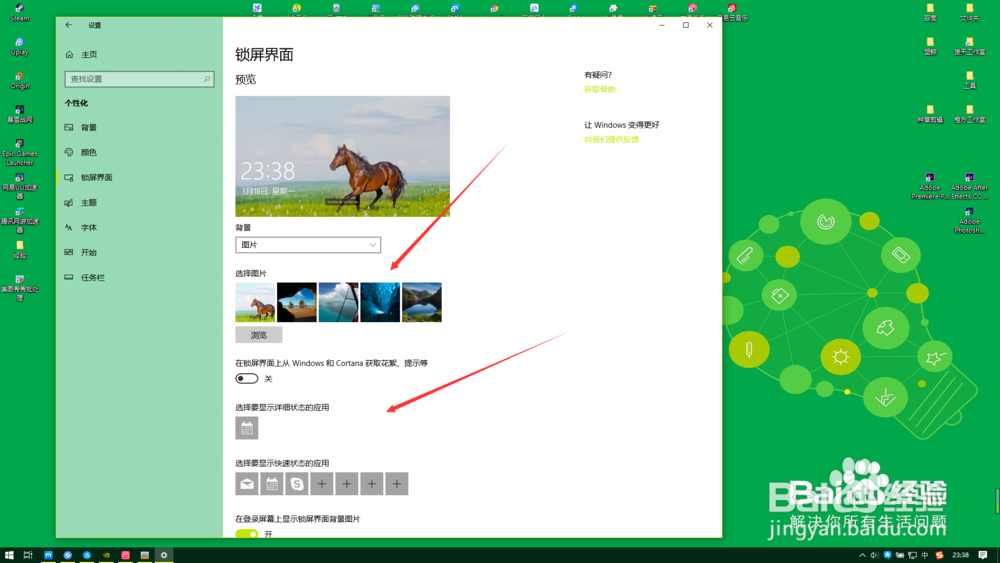This screenshot has width=1000, height=563.
Task: Open the 背景 type dropdown showing 图片
Action: pos(308,245)
